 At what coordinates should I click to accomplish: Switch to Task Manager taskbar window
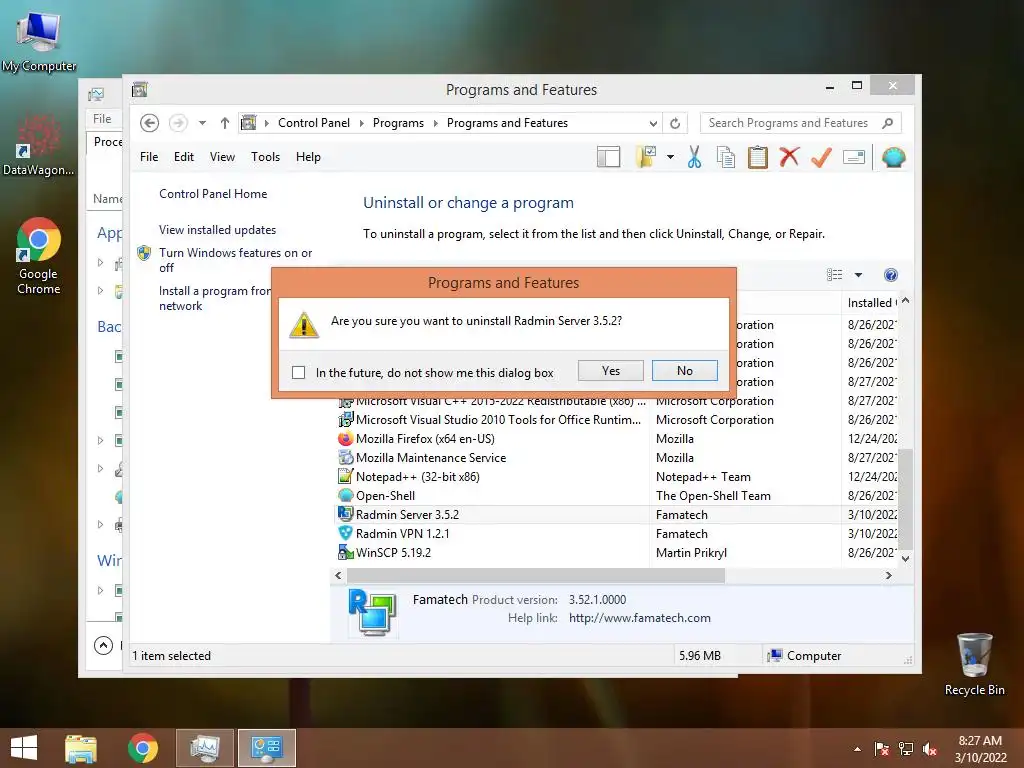coord(204,748)
